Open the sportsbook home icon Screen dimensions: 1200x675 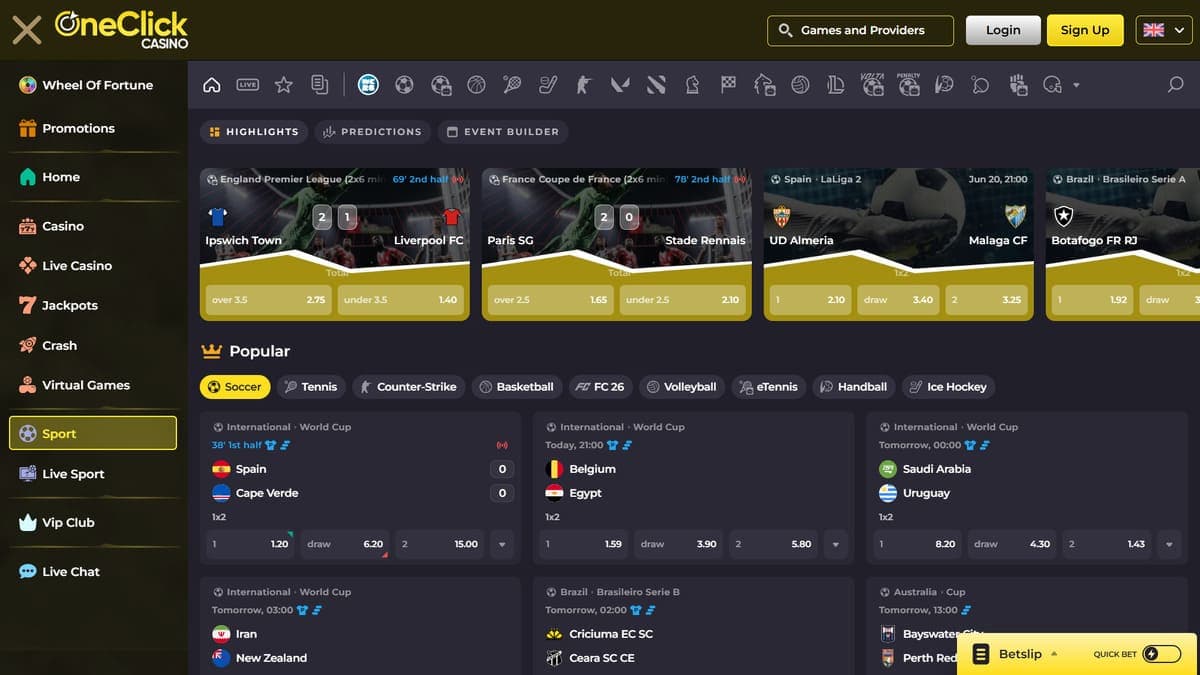pyautogui.click(x=211, y=85)
